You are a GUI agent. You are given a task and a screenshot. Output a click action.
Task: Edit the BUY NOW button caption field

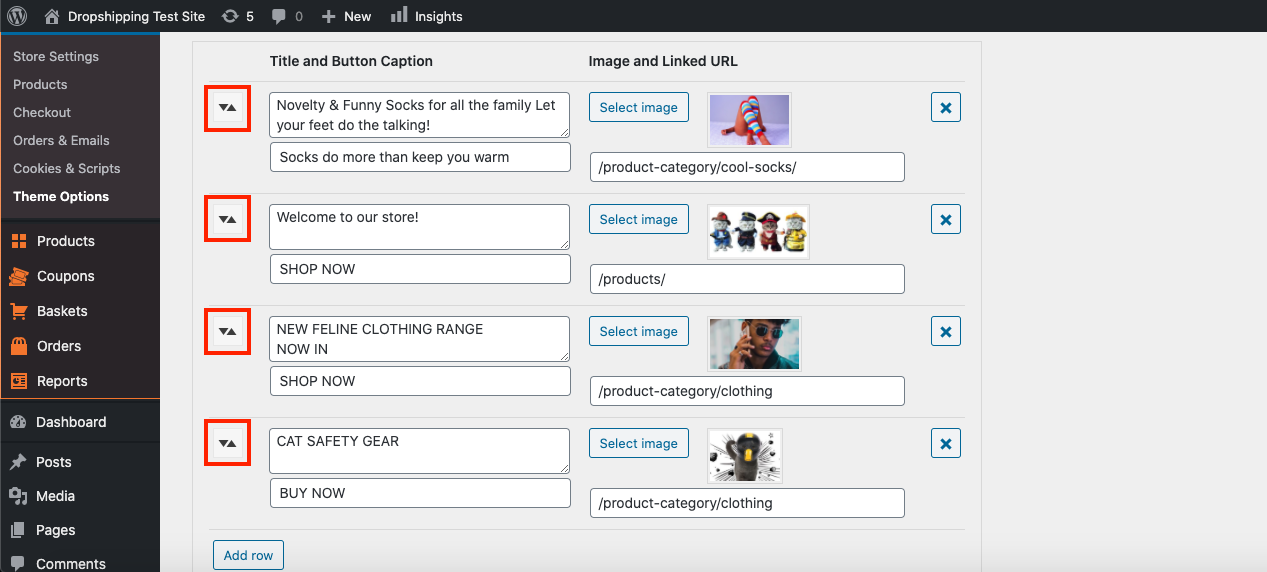pos(420,493)
